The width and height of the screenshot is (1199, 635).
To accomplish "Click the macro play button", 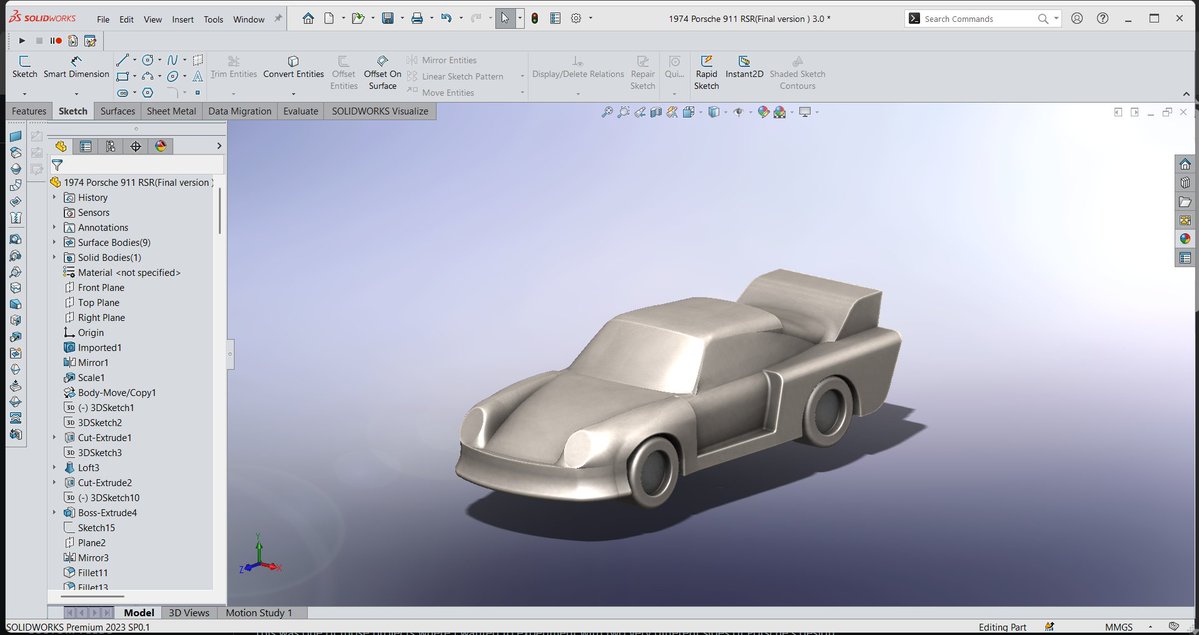I will click(22, 41).
